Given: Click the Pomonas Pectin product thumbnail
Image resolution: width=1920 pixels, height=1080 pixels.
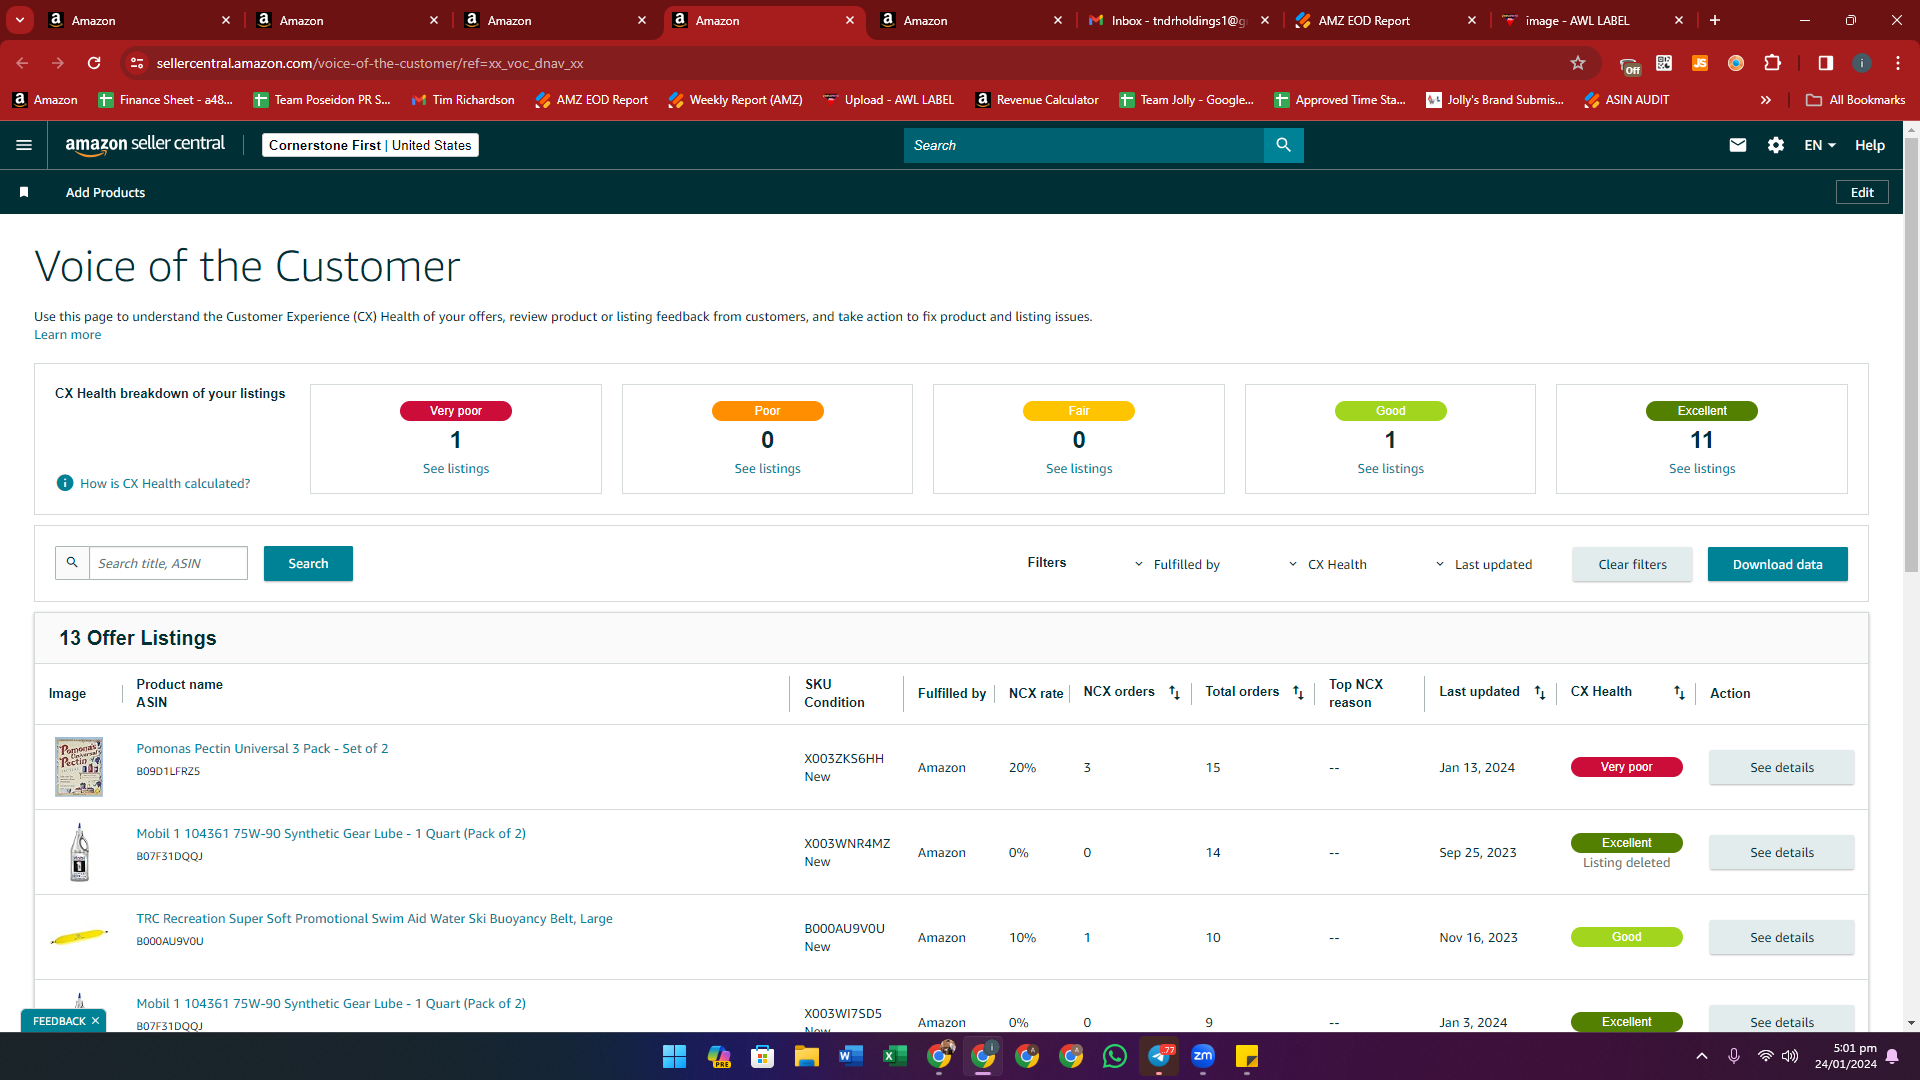Looking at the screenshot, I should pos(79,767).
